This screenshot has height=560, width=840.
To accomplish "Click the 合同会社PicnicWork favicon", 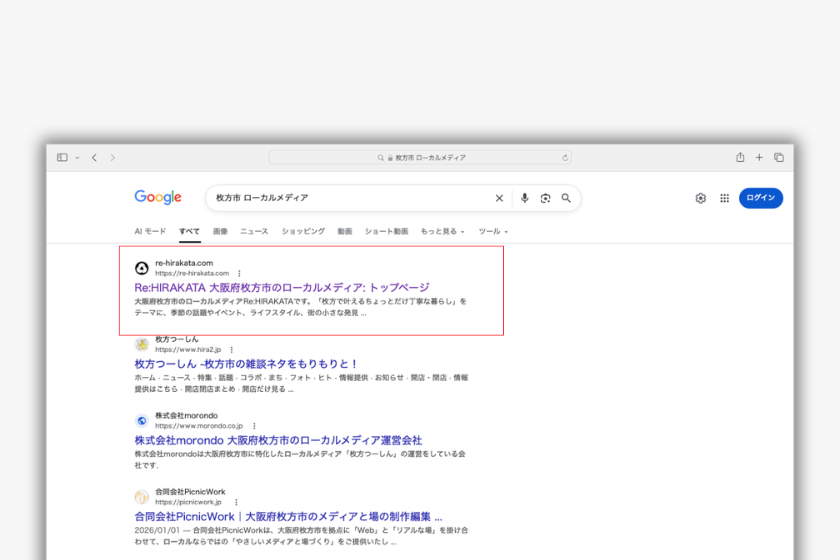I will (141, 497).
